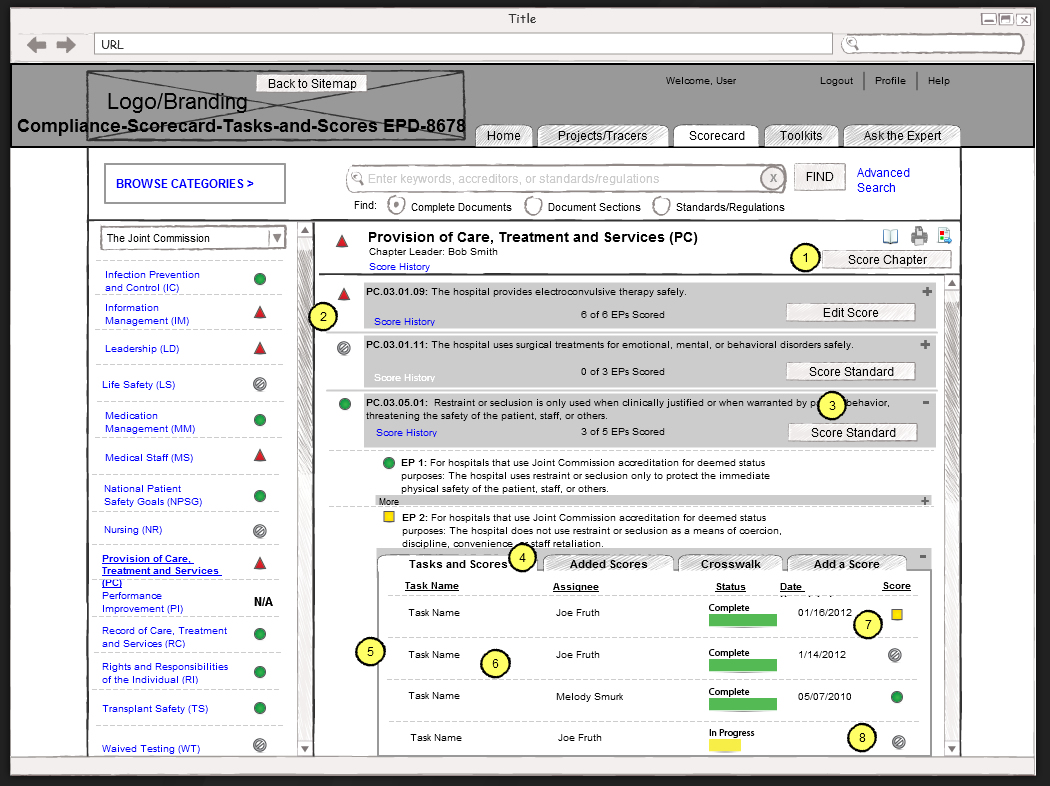Click the Score Chapter button

(887, 259)
